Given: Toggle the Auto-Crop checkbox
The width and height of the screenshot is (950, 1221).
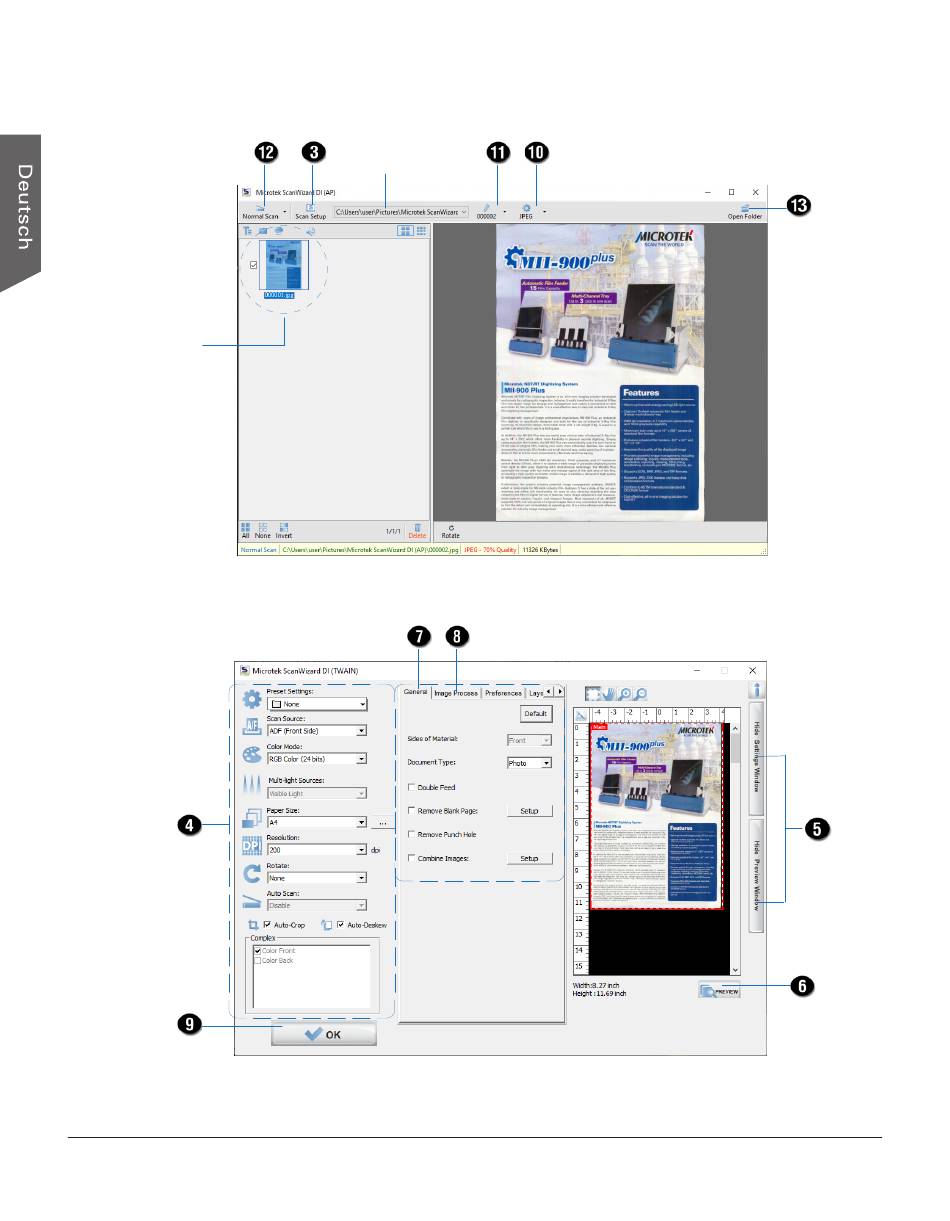Looking at the screenshot, I should (267, 925).
